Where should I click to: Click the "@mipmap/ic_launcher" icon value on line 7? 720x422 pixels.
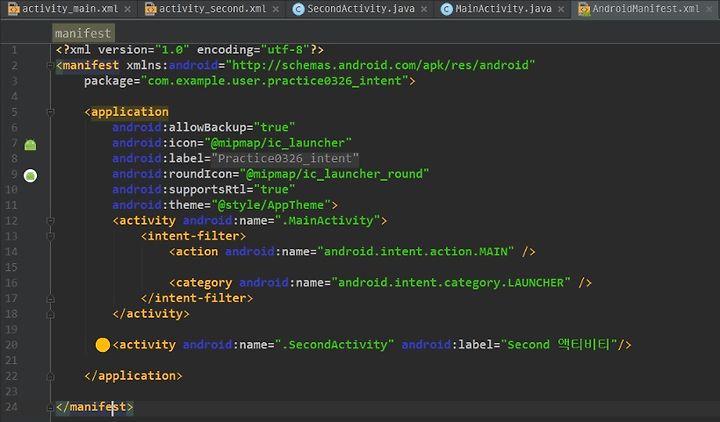click(x=278, y=143)
